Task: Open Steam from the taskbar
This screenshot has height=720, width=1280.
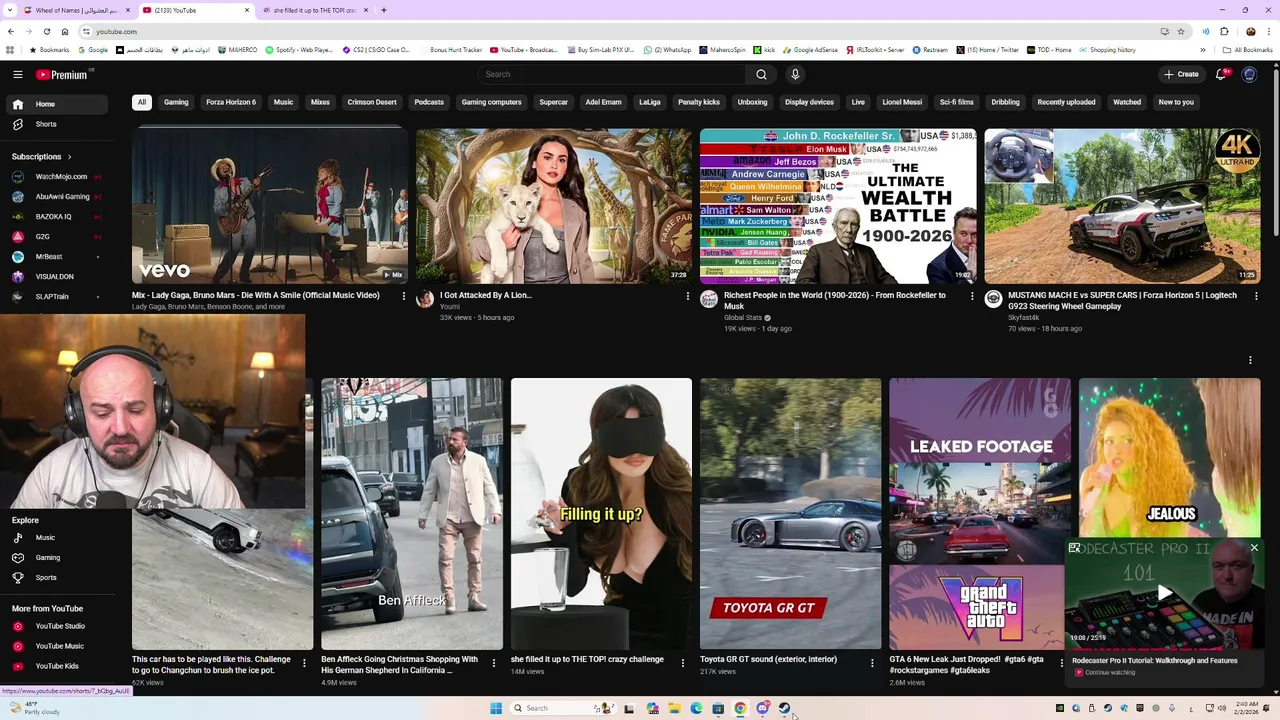Action: coord(785,708)
